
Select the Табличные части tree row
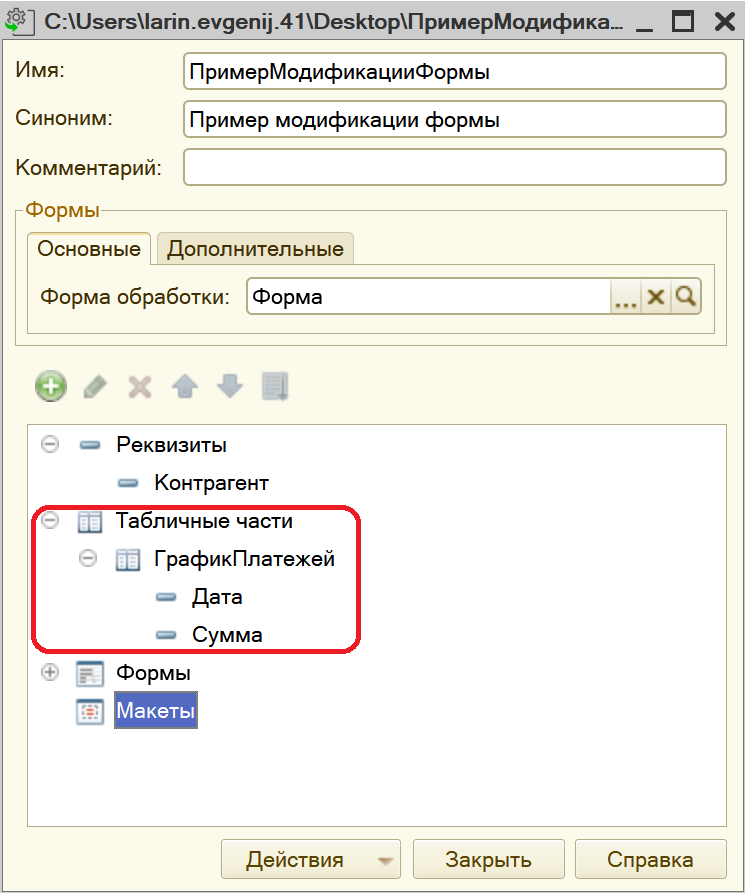[x=204, y=521]
